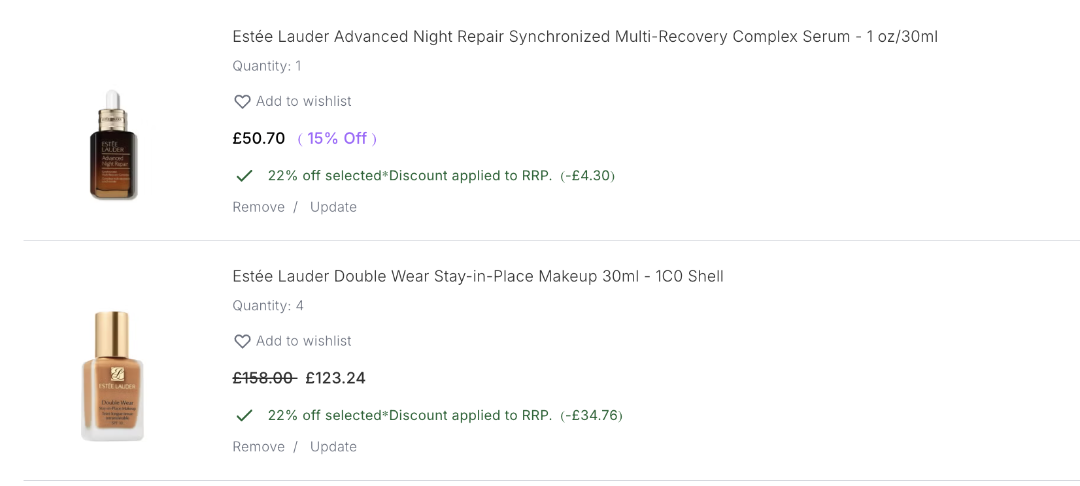Open the Double Wear foundation bottle image
The image size is (1080, 486).
(112, 376)
